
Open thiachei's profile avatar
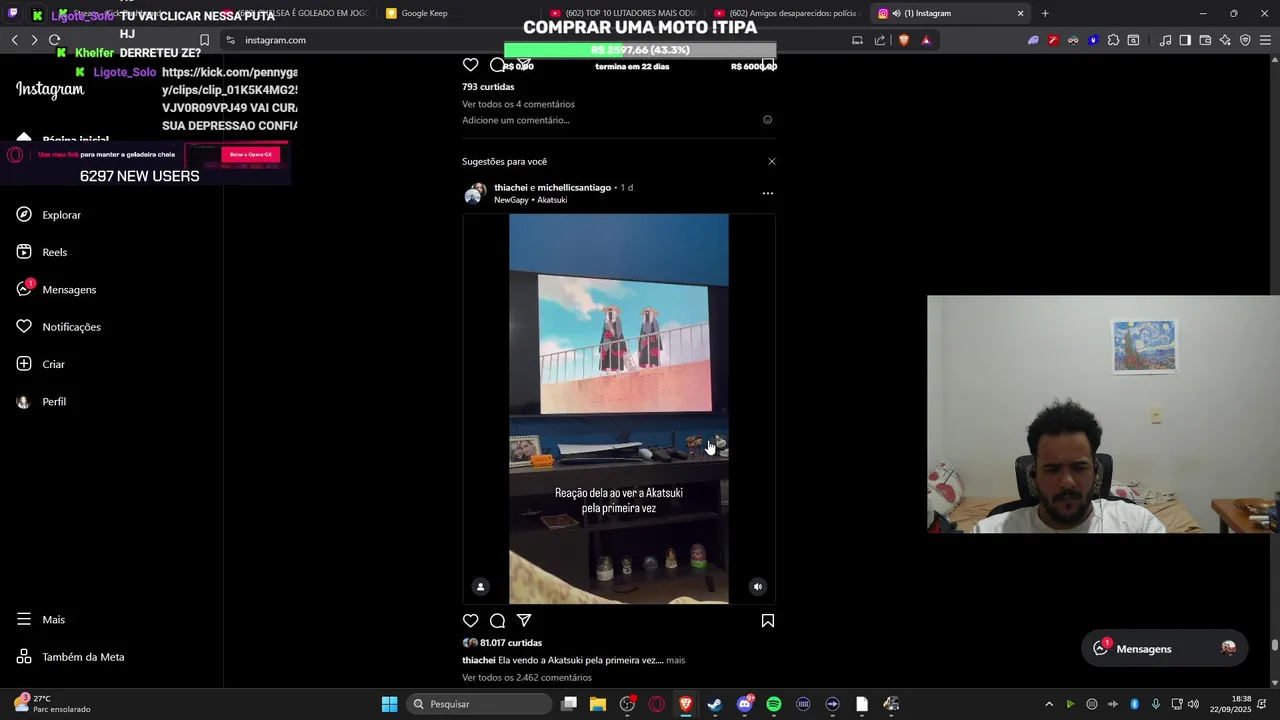(475, 193)
